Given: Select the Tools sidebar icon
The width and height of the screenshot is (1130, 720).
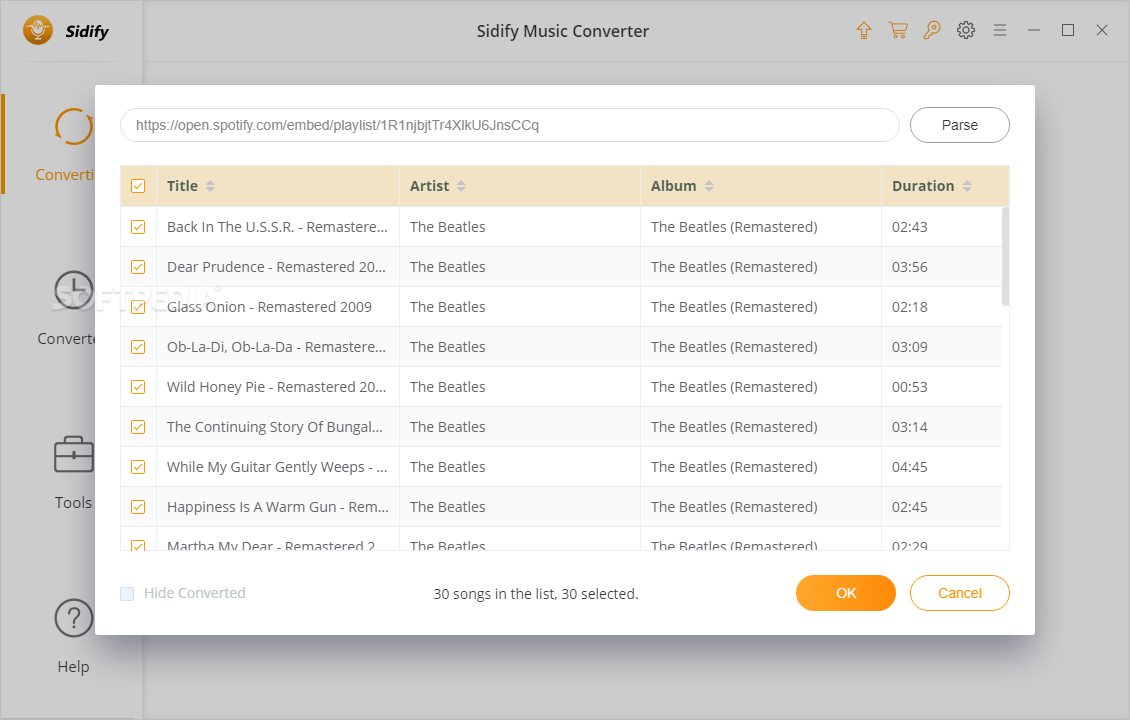Looking at the screenshot, I should click(x=73, y=455).
